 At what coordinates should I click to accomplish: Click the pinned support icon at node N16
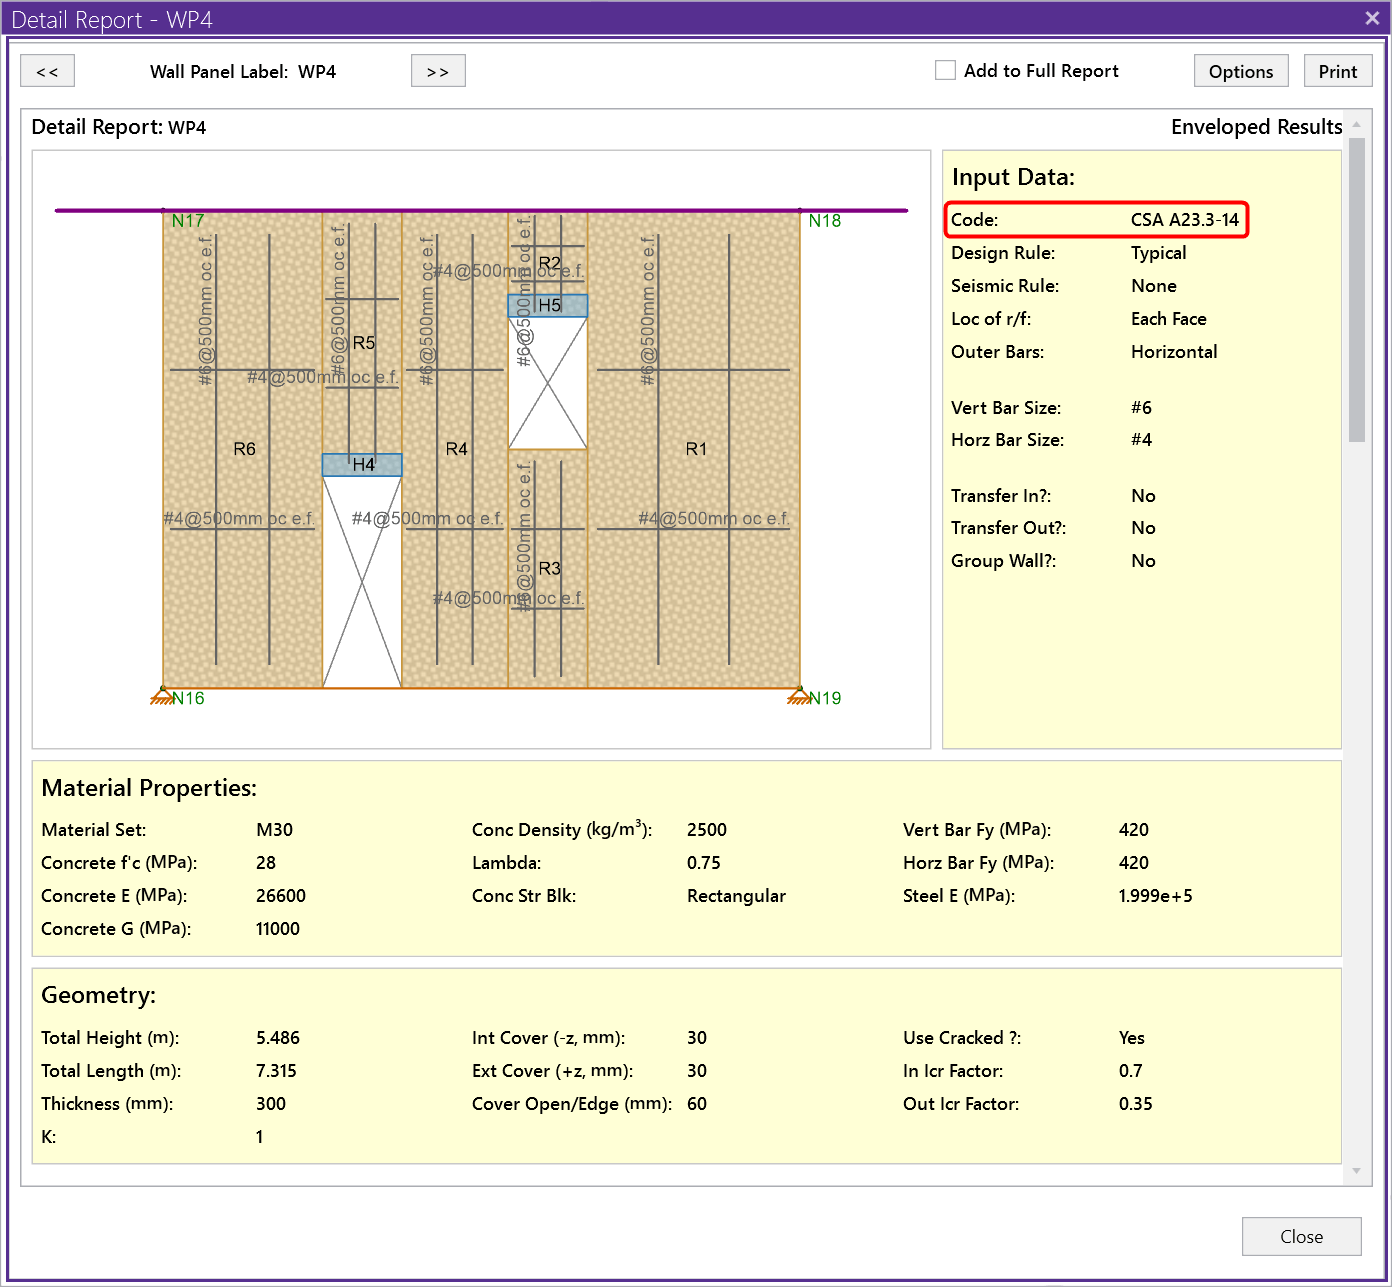[162, 696]
